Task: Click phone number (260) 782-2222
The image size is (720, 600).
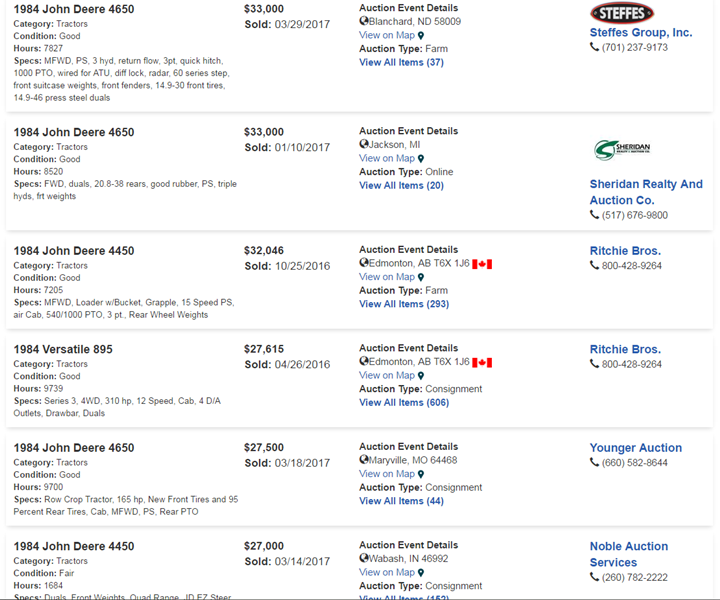Action: (x=635, y=578)
